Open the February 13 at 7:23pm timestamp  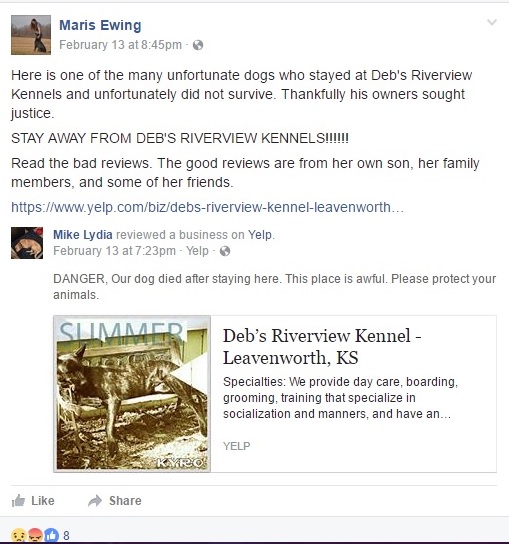point(114,251)
